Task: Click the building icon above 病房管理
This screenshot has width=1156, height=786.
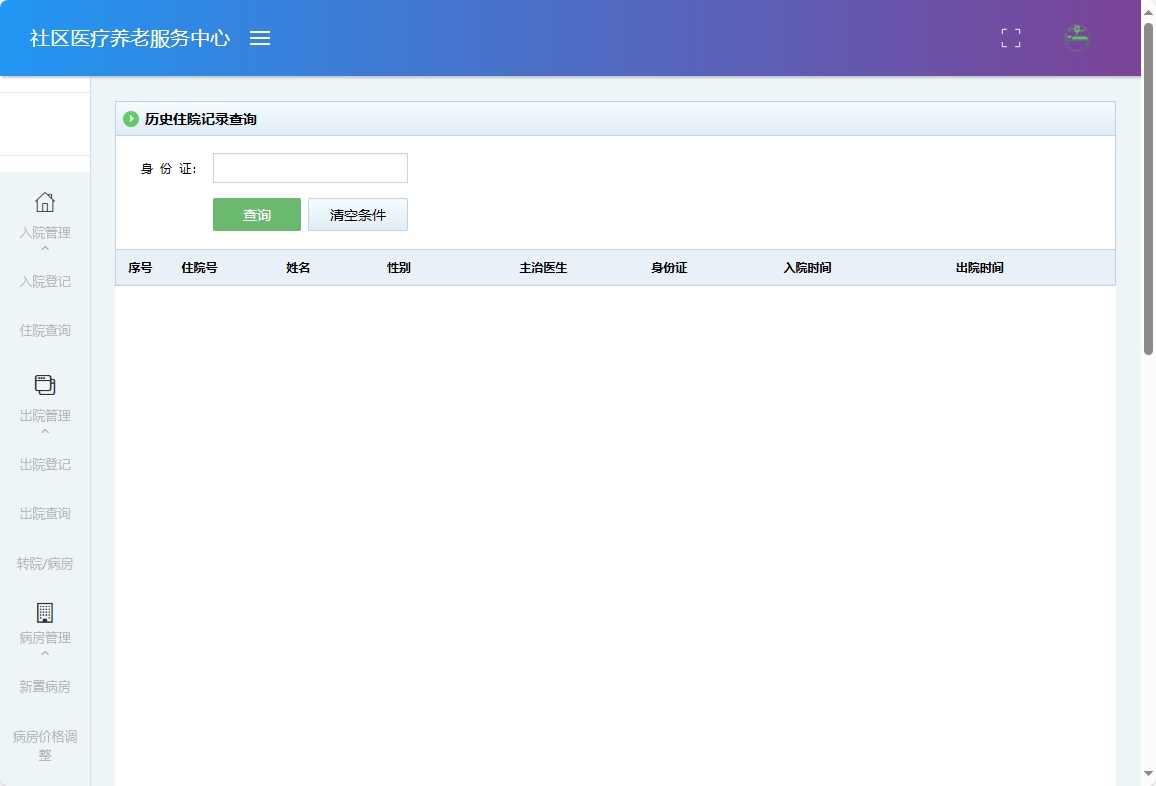Action: click(45, 612)
